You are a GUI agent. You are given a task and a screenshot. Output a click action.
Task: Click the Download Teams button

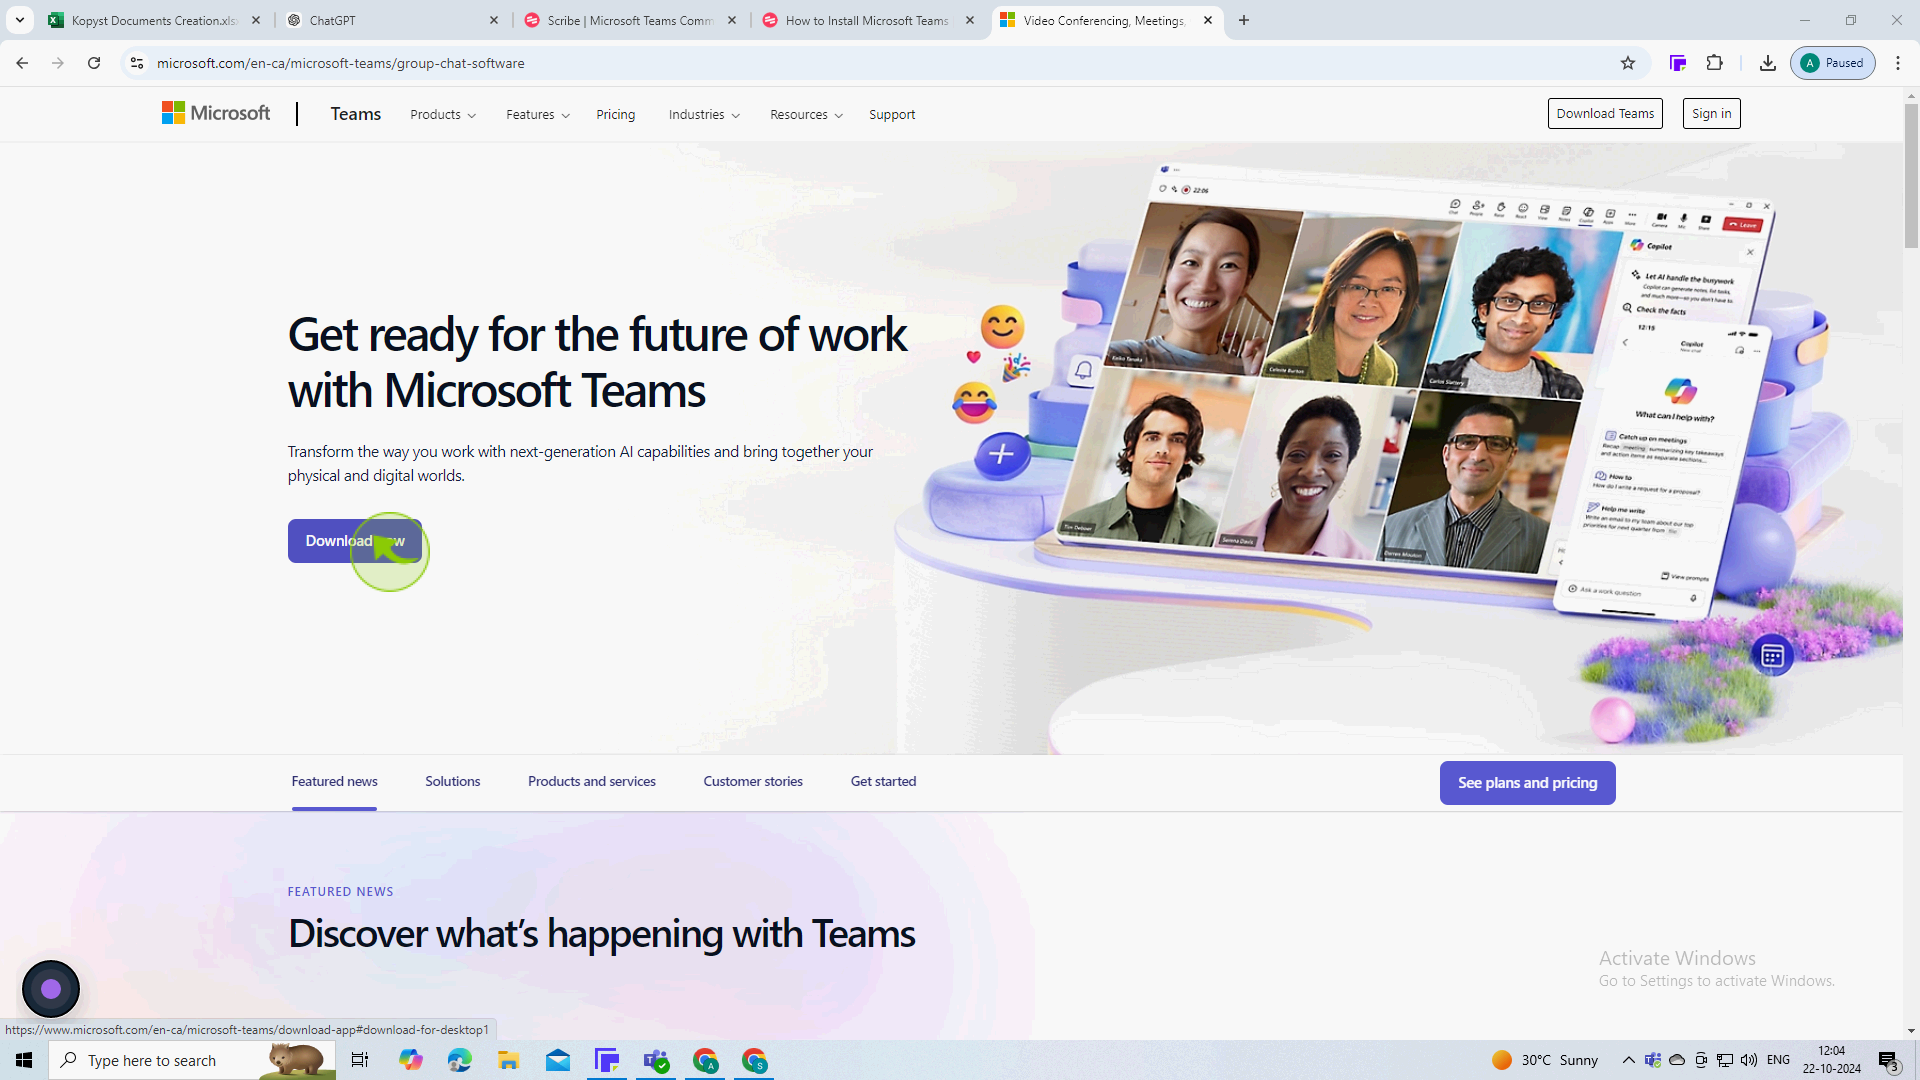(1605, 114)
